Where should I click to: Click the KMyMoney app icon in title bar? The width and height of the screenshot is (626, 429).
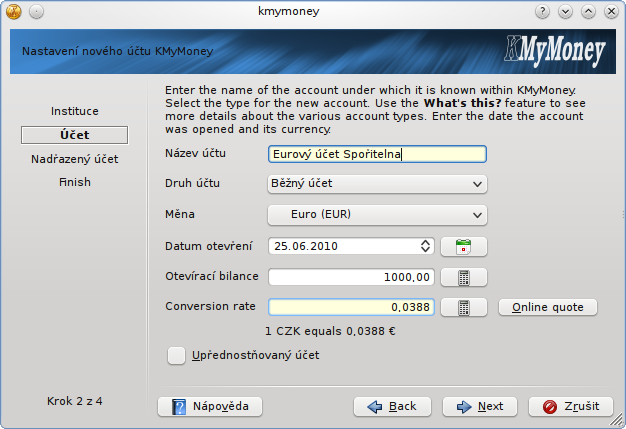coord(14,12)
